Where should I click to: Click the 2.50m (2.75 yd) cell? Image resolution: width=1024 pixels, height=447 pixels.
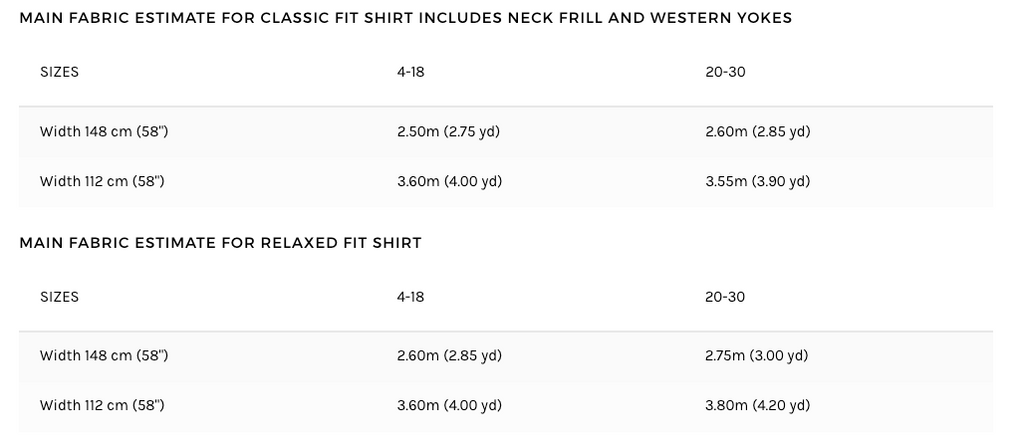(448, 131)
